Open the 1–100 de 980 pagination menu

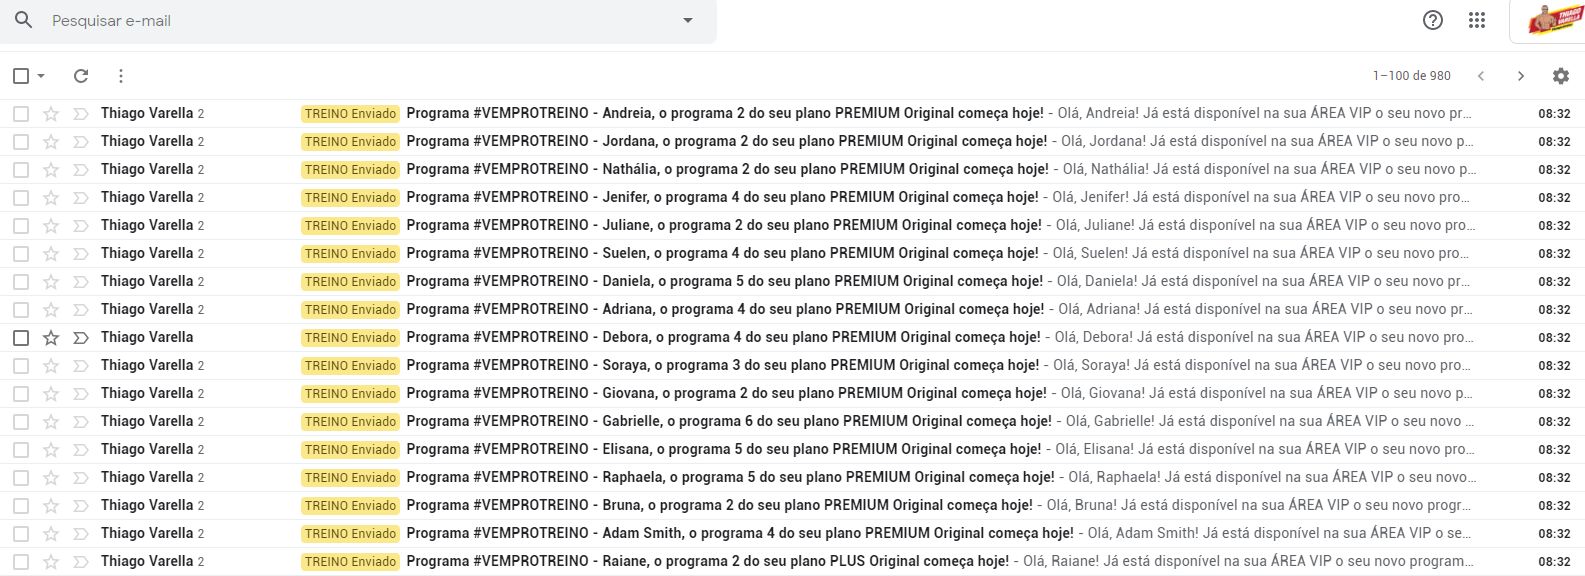1411,76
